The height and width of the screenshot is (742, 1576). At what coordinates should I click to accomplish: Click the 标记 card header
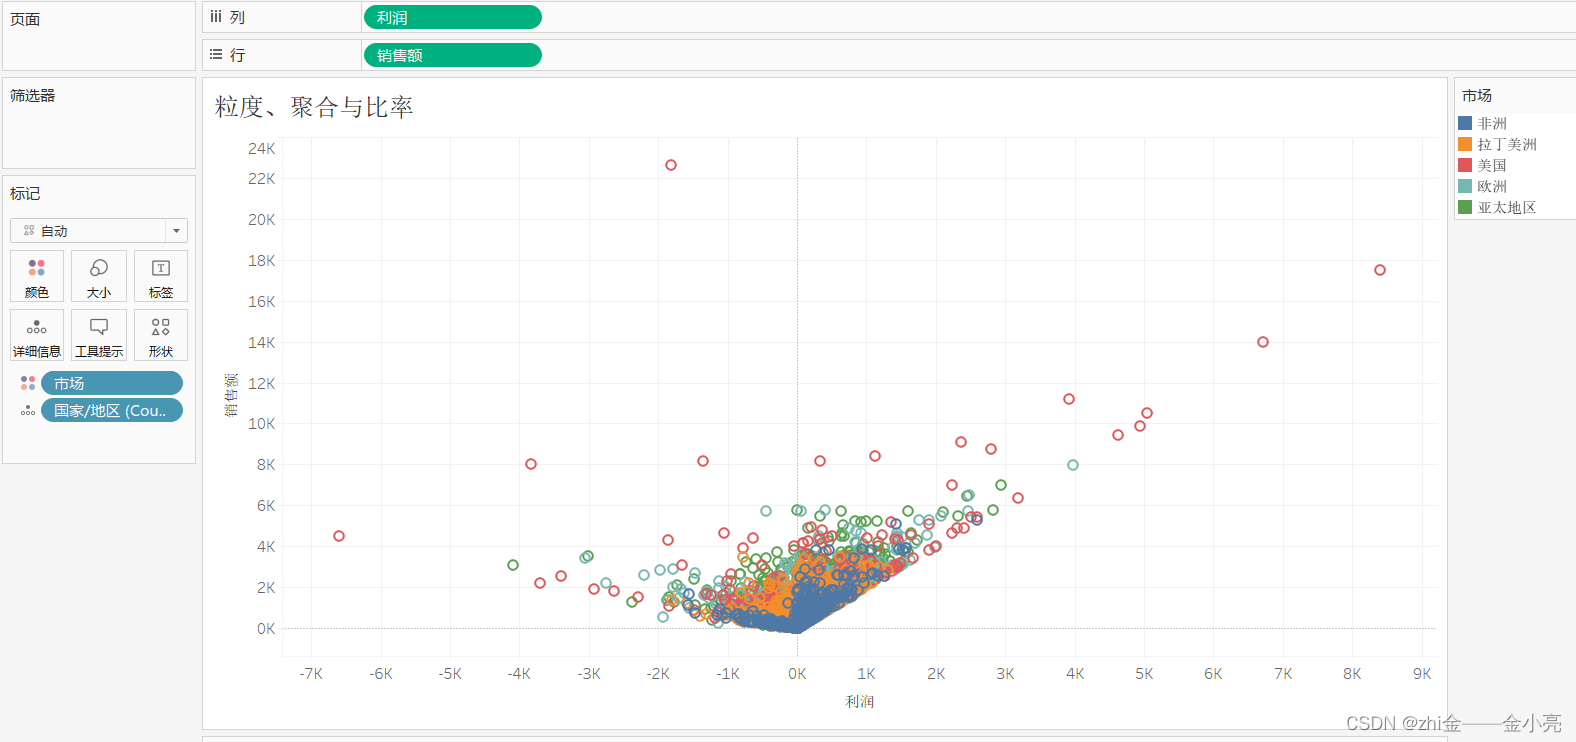[x=25, y=193]
